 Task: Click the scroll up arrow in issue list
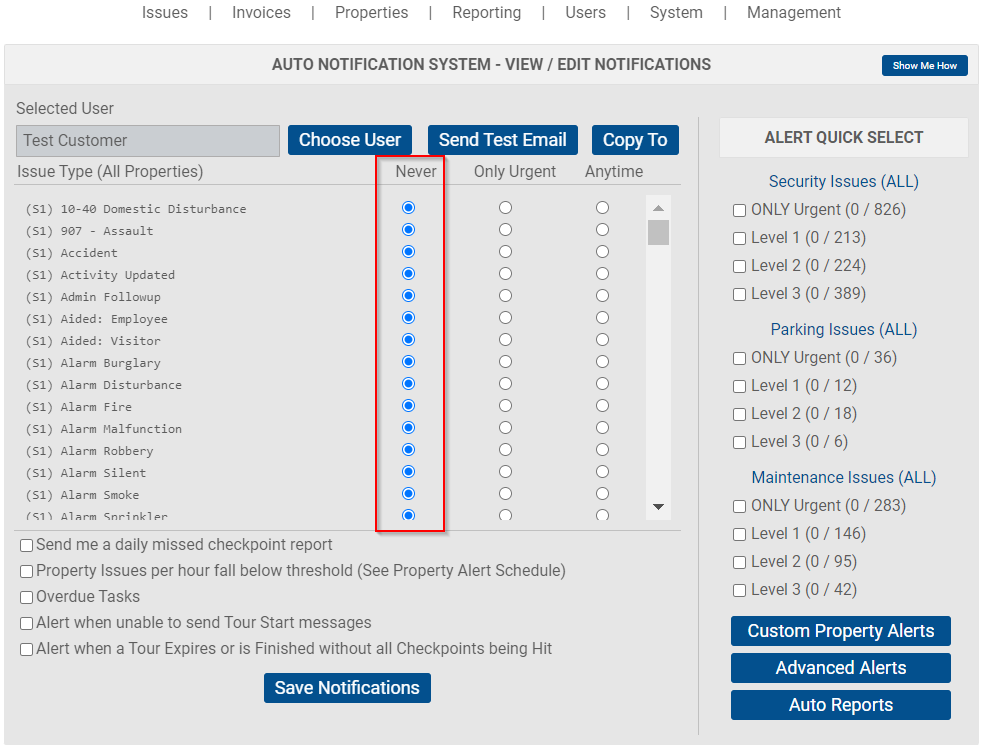[x=658, y=208]
